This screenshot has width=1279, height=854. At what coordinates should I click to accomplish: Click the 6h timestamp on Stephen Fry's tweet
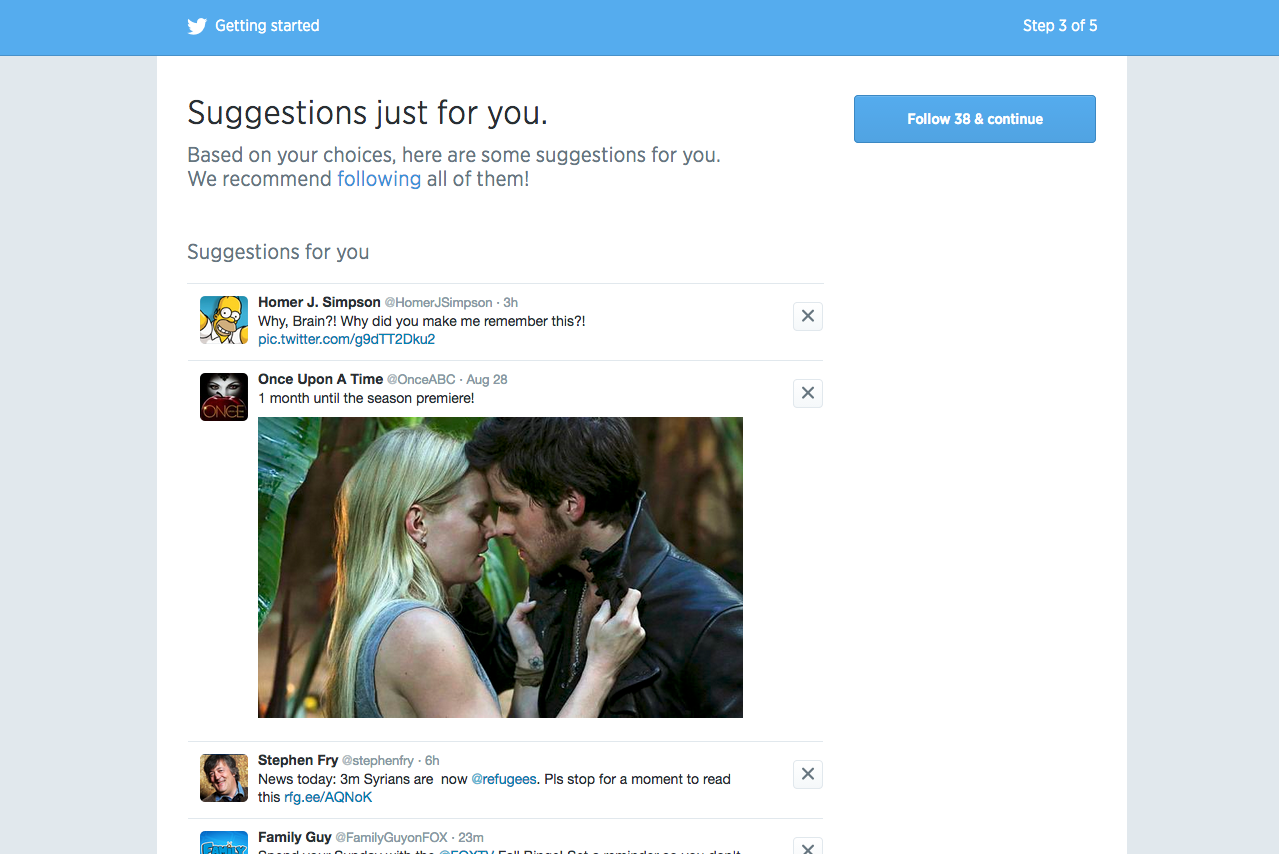pos(431,760)
